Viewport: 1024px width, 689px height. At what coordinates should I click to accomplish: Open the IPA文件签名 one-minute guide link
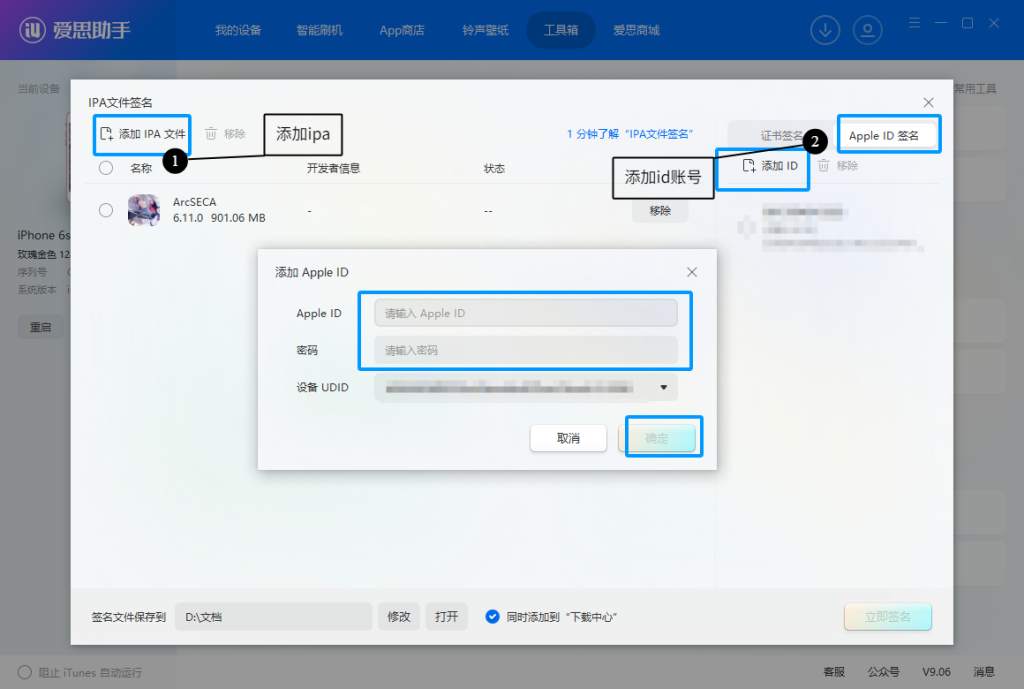630,134
